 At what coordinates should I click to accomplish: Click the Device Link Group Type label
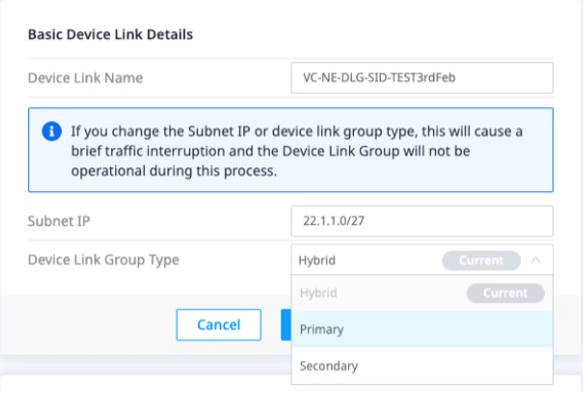103,260
